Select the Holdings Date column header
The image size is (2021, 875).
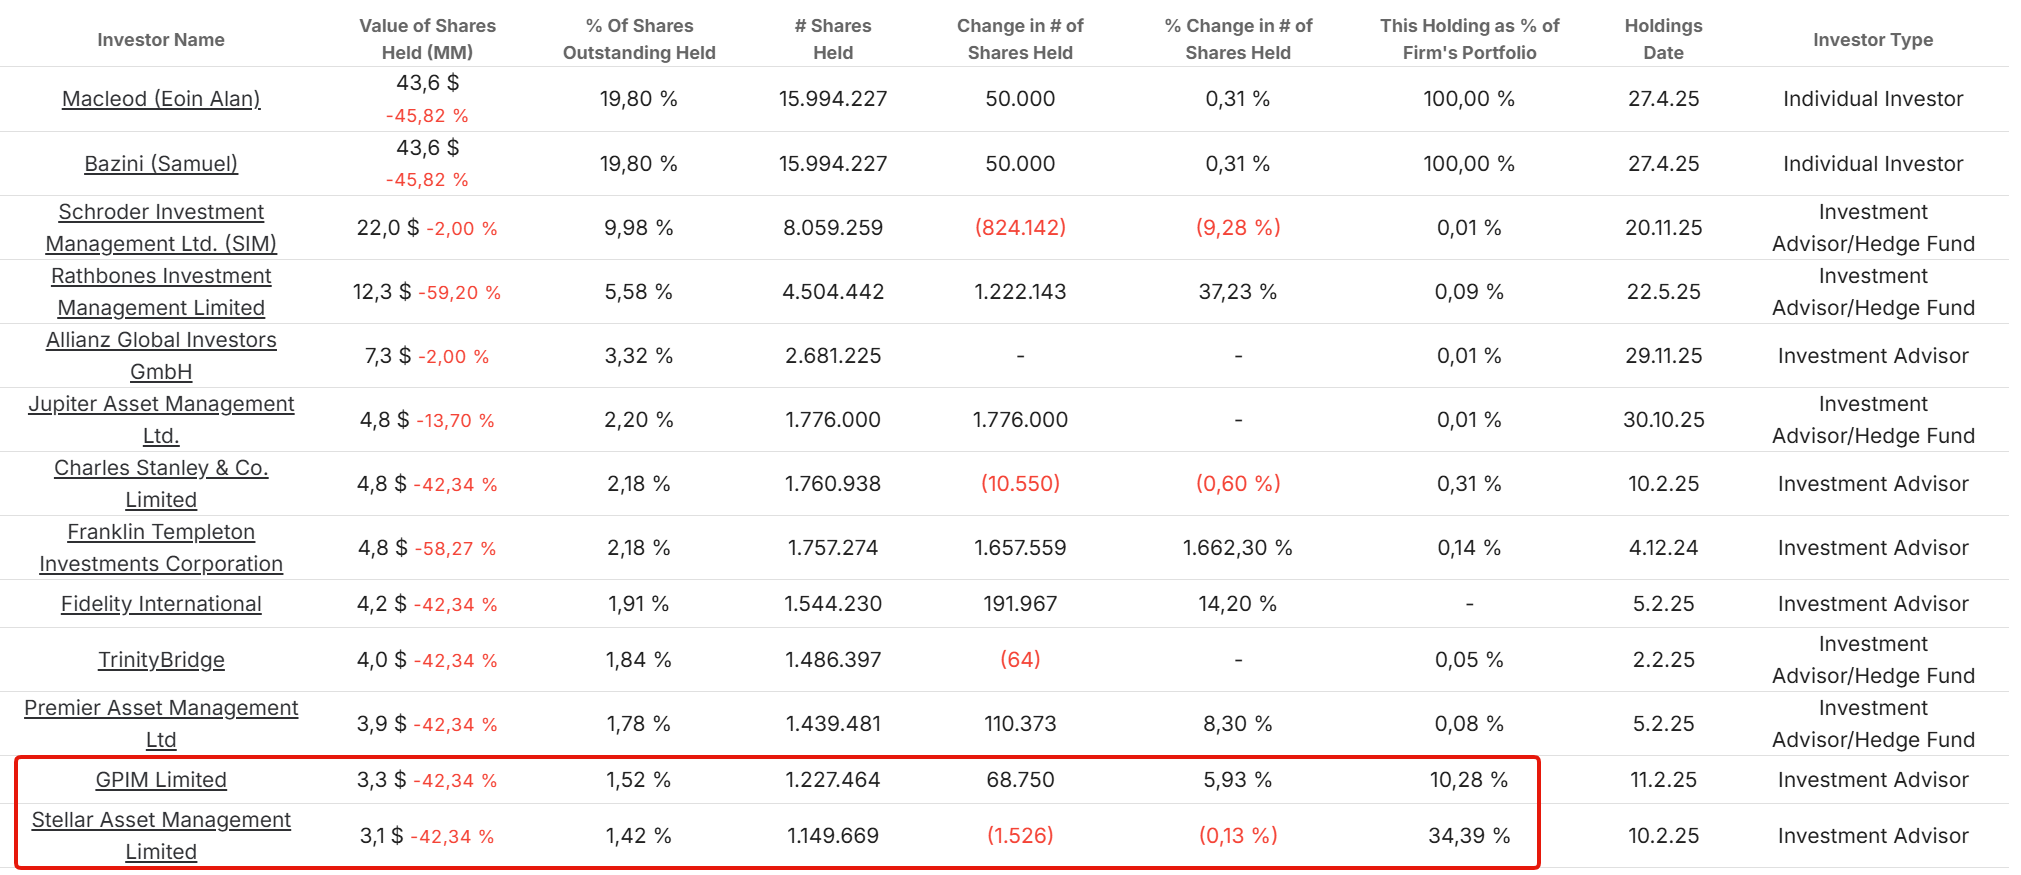[x=1663, y=40]
